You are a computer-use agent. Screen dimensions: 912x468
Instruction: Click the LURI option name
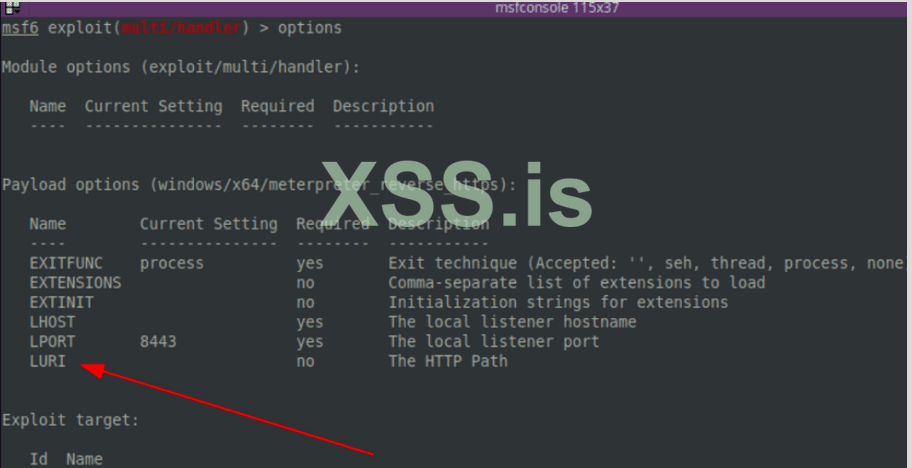pyautogui.click(x=48, y=361)
